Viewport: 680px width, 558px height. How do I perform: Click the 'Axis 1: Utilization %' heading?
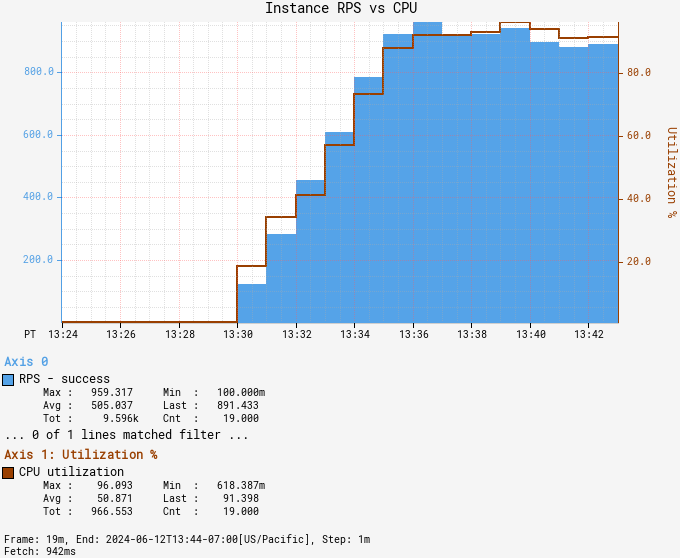pos(81,454)
